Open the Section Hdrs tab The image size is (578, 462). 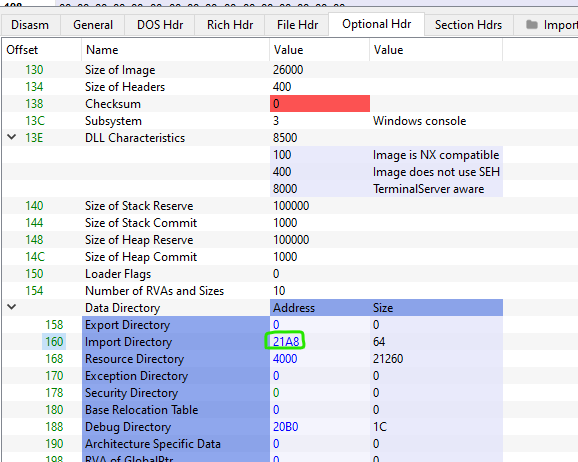tap(468, 25)
